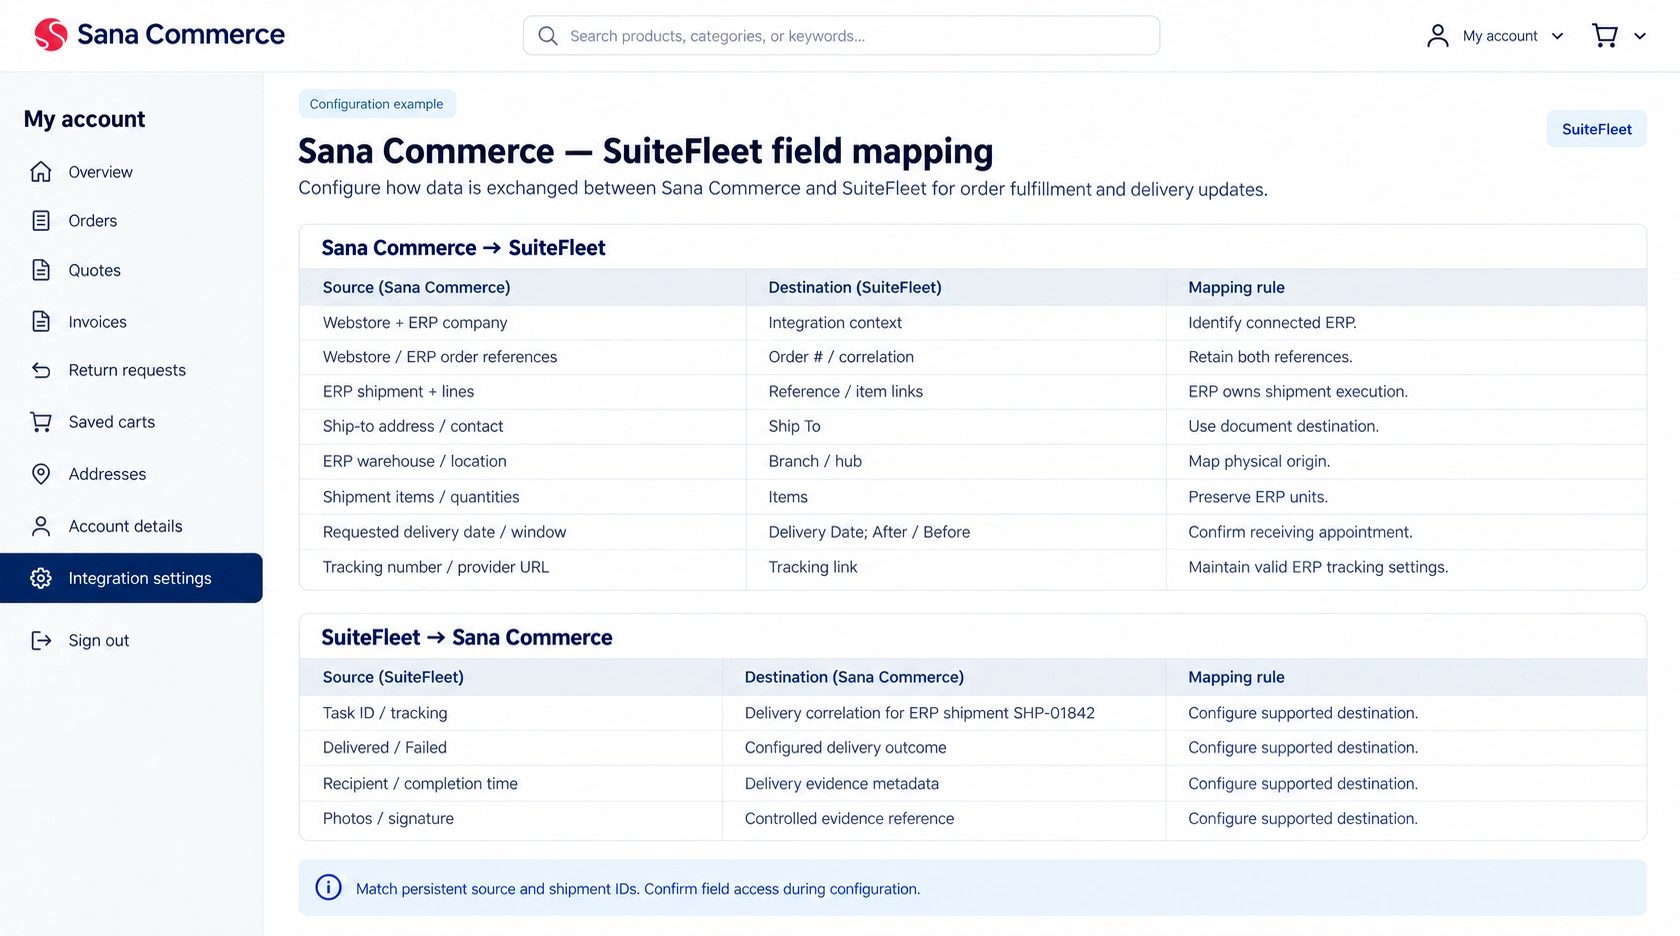Open Saved carts page
This screenshot has height=936, width=1680.
click(131, 422)
